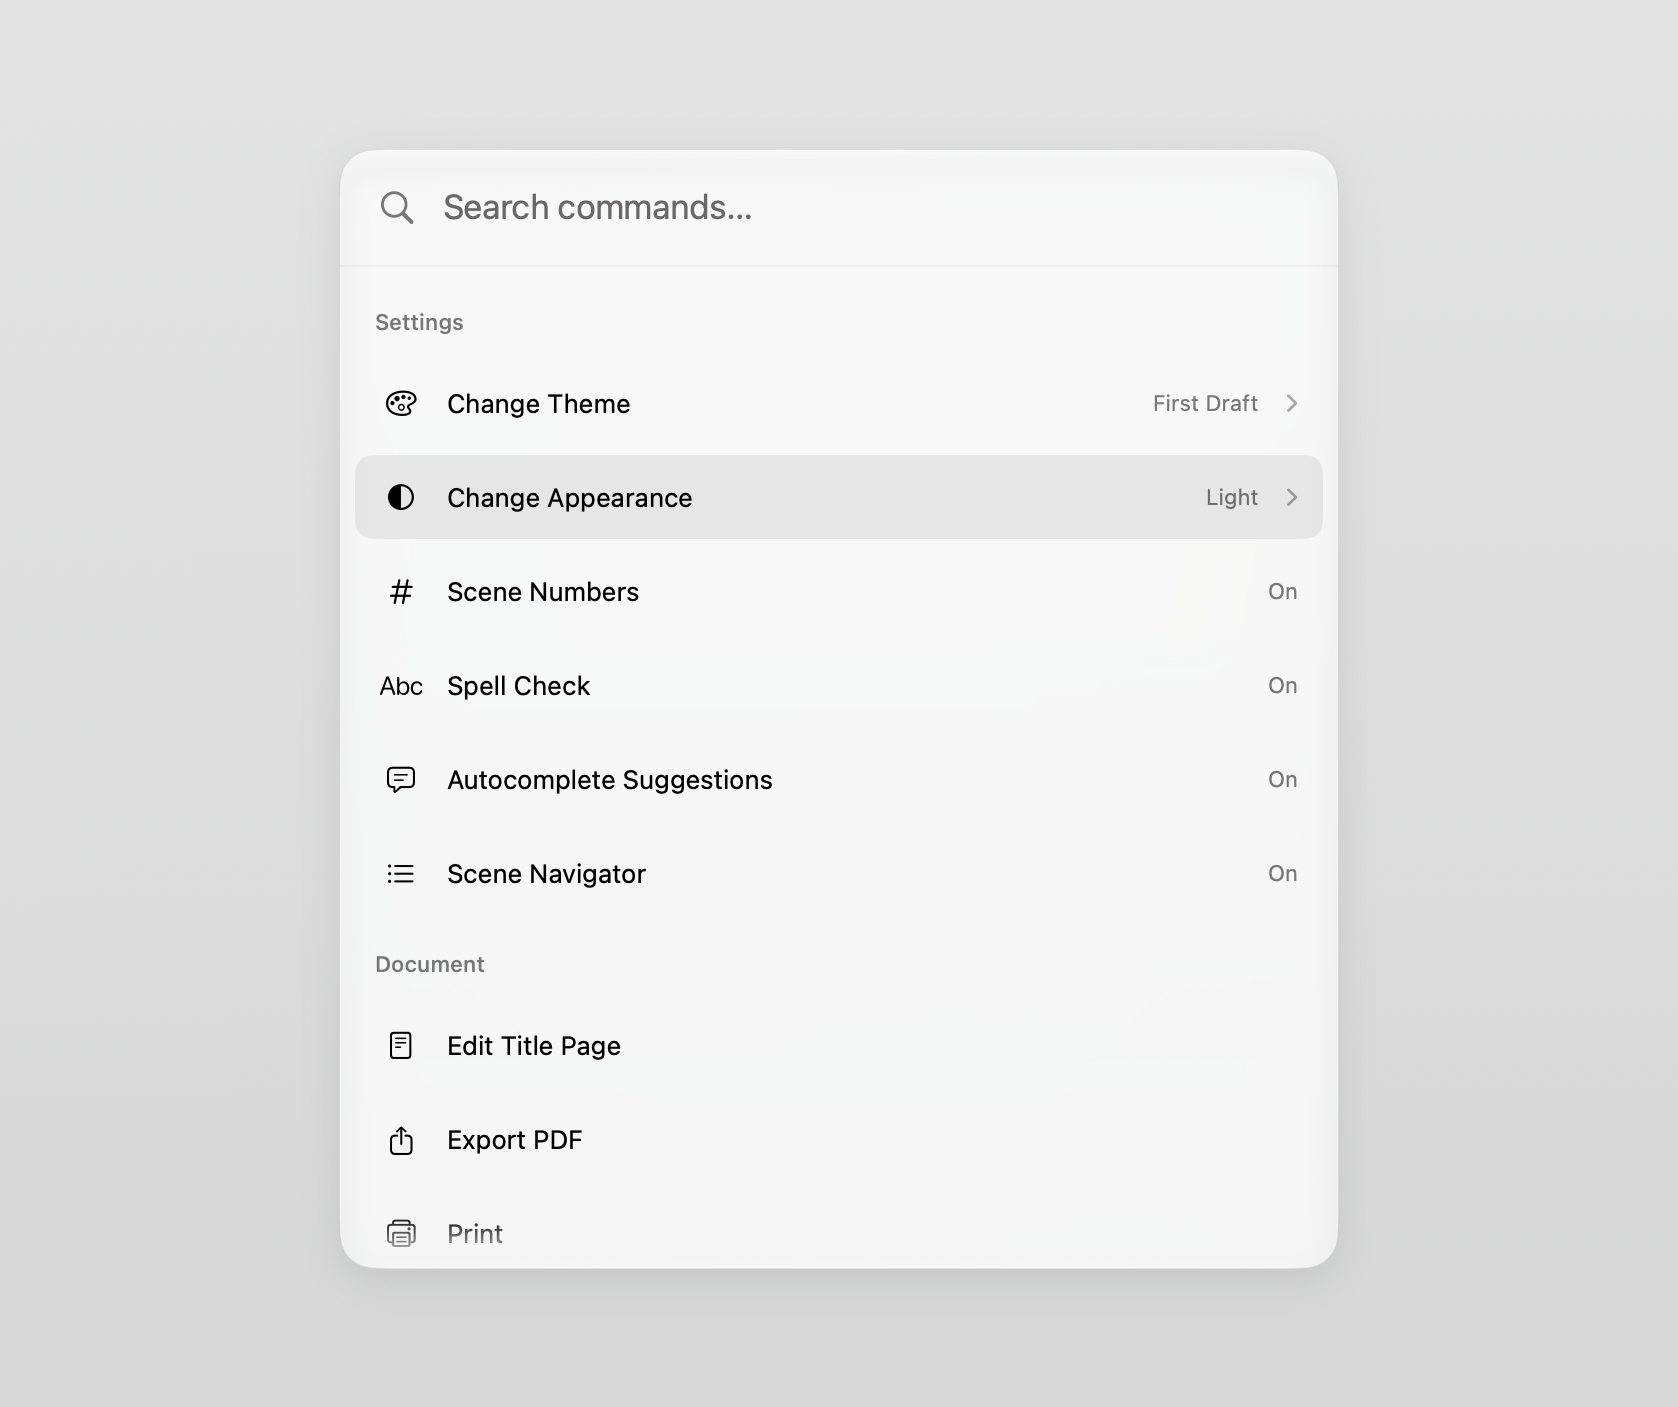The image size is (1678, 1407).
Task: Select the Change Appearance command
Action: tap(839, 497)
